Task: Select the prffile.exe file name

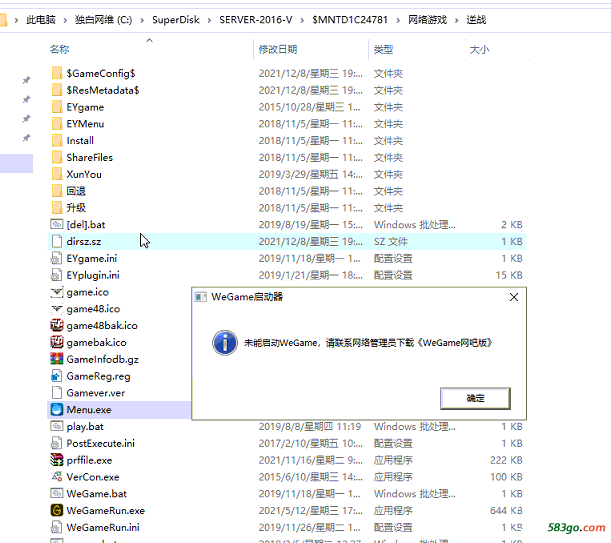Action: coord(89,460)
